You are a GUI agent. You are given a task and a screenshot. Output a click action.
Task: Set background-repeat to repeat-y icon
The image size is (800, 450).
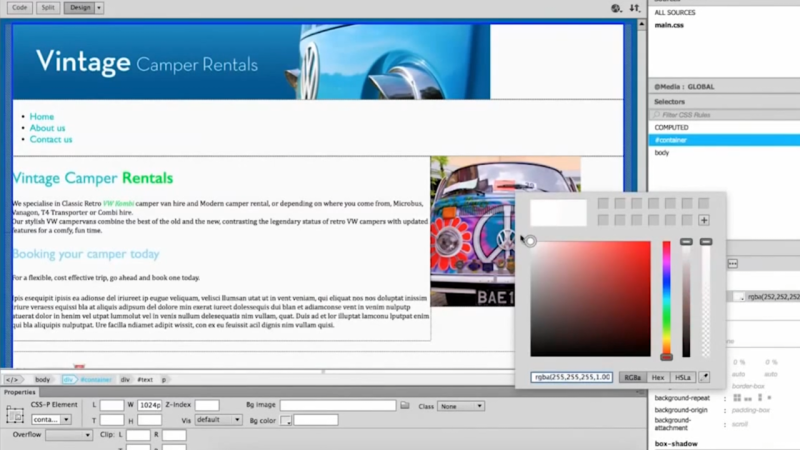[760, 398]
